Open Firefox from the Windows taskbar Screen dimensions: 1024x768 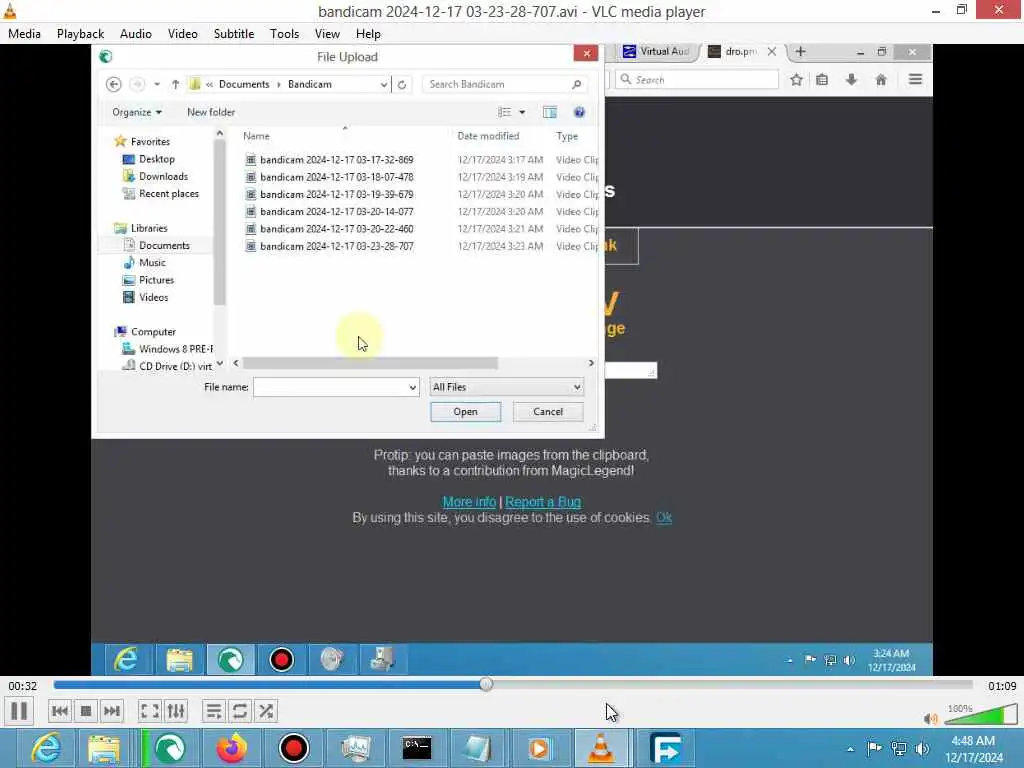(x=232, y=748)
